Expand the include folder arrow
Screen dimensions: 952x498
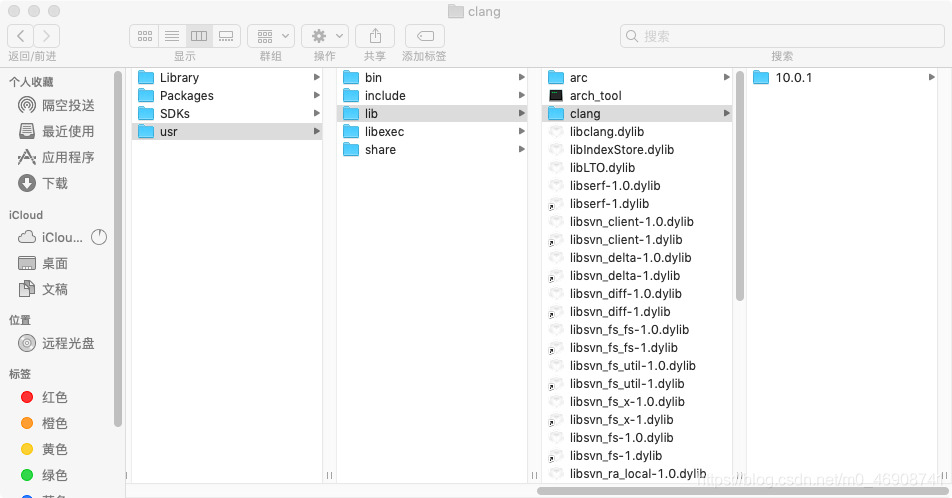[x=522, y=95]
